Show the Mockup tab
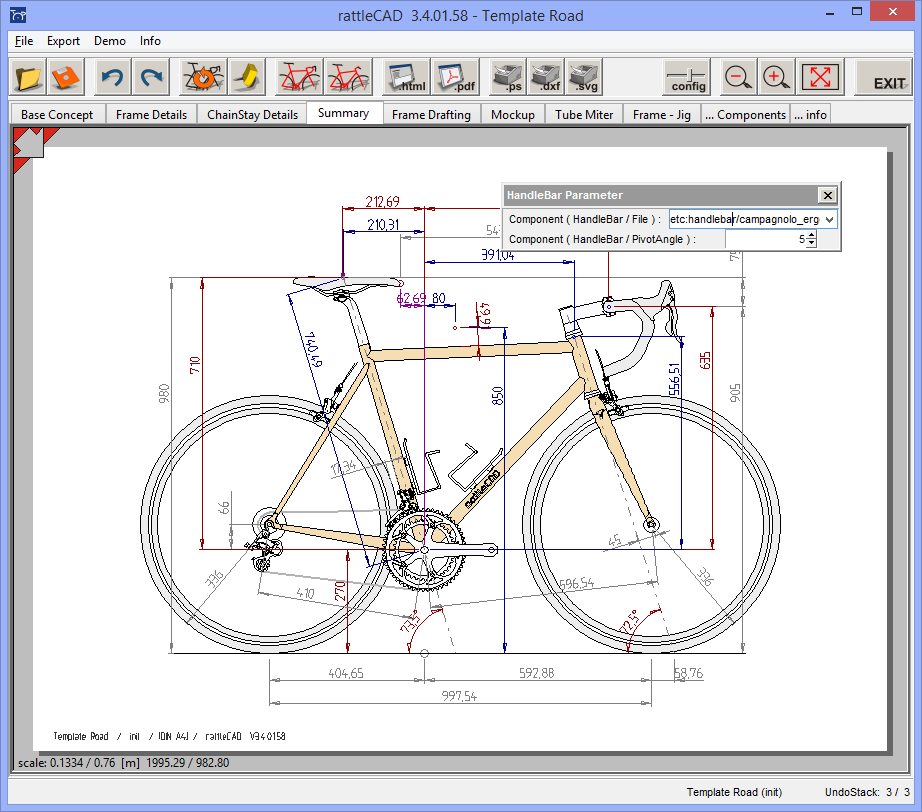The image size is (922, 812). 513,115
